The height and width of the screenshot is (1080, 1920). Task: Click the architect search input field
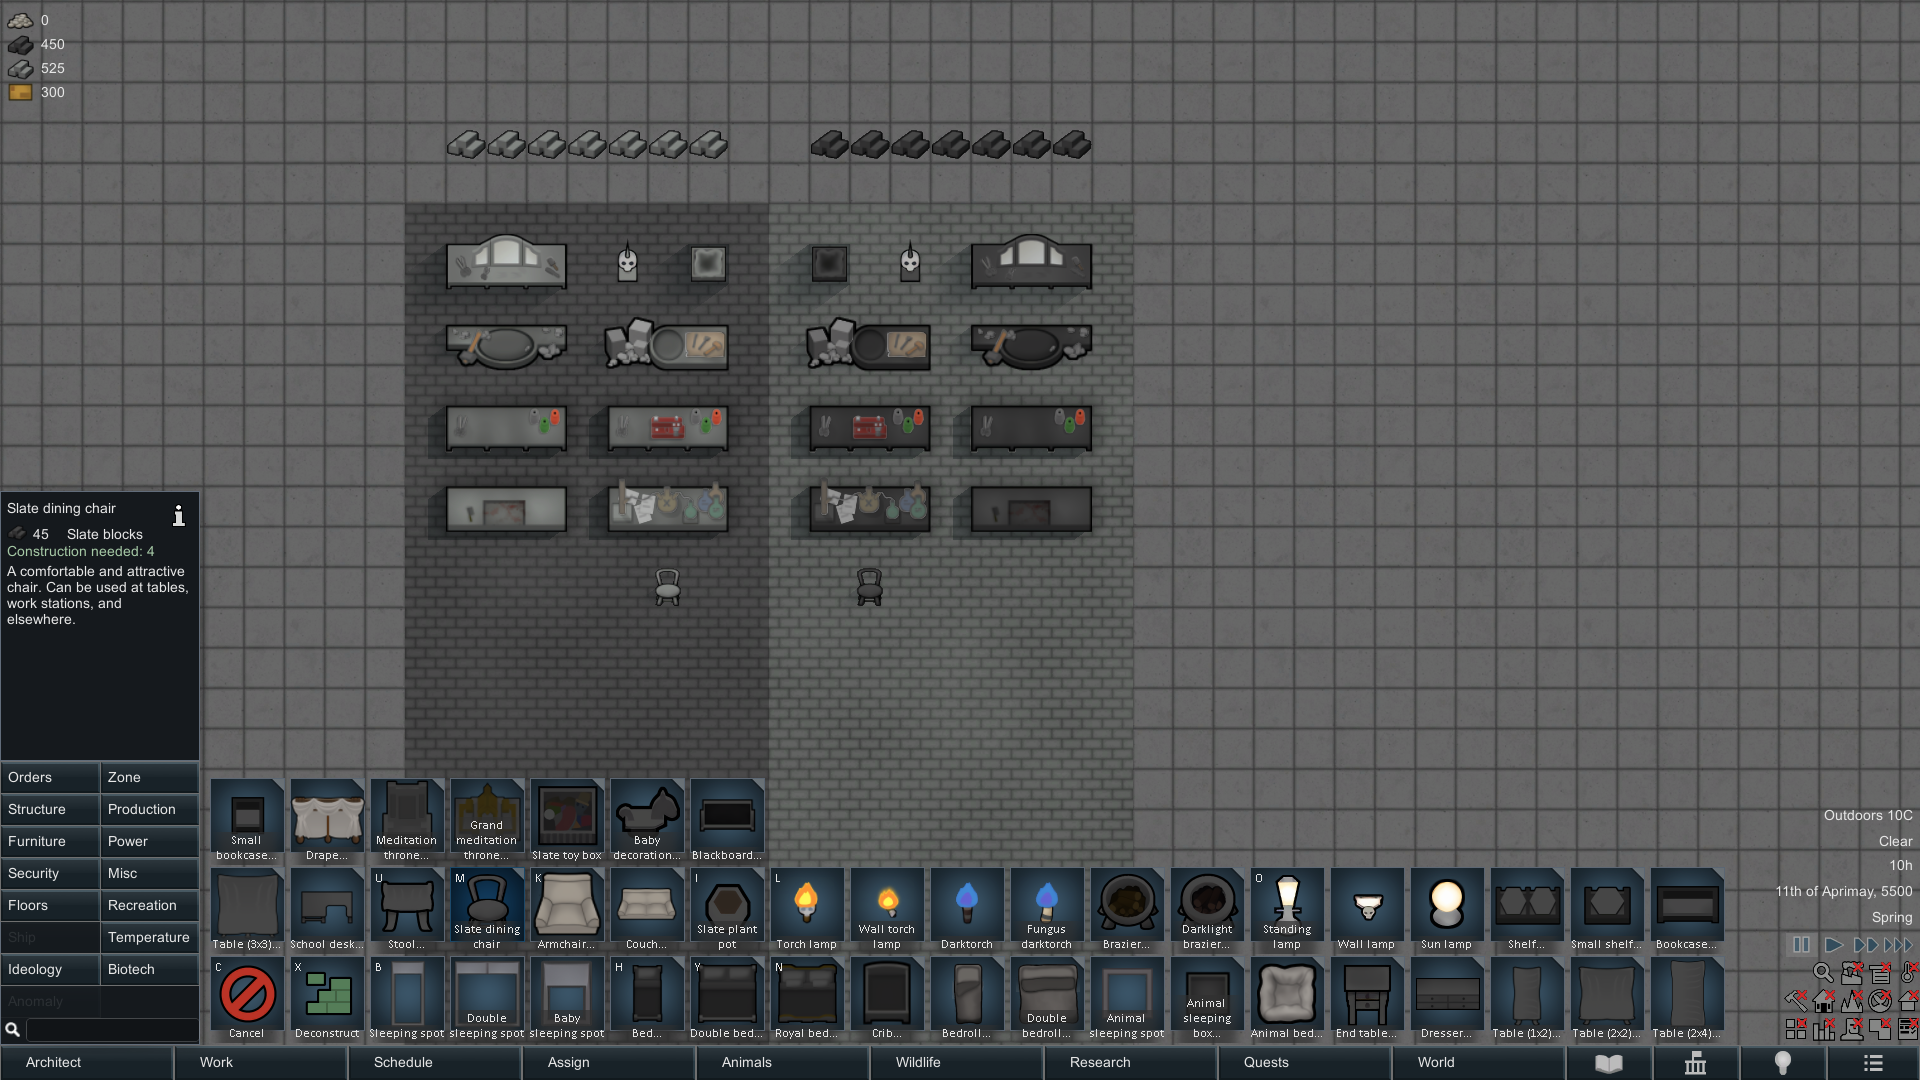click(x=112, y=1029)
